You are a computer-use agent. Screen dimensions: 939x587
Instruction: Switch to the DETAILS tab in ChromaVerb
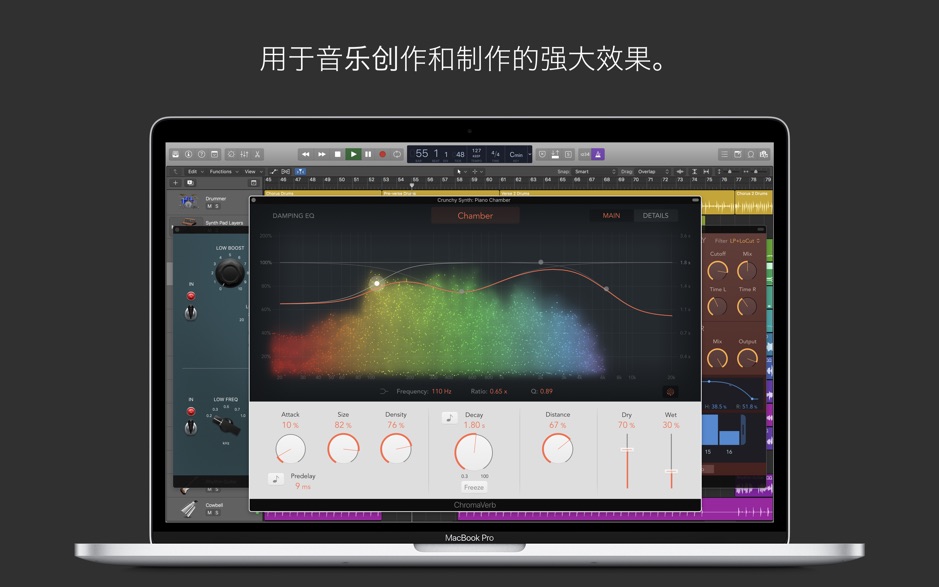tap(656, 215)
